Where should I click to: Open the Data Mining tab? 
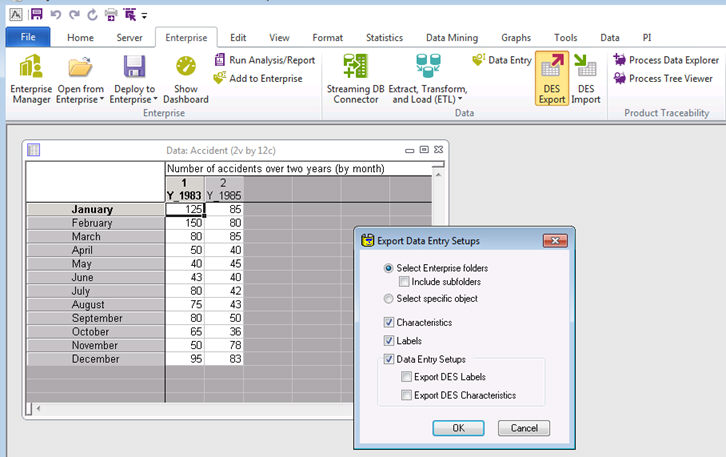pyautogui.click(x=452, y=38)
